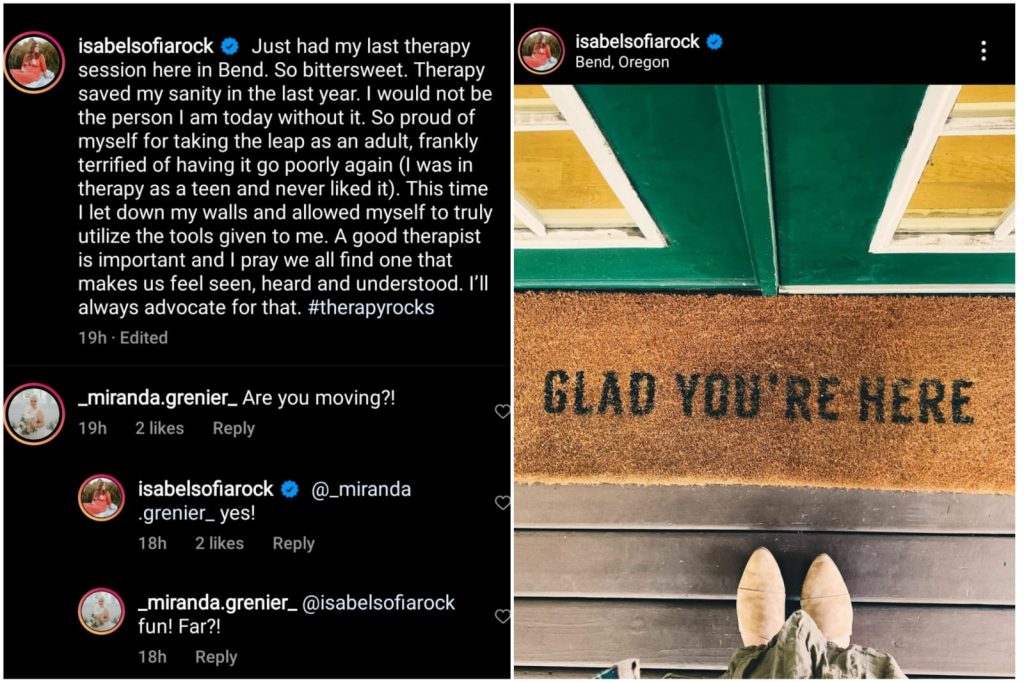The width and height of the screenshot is (1024, 682).
Task: Click the isabelsofiarock username above the Bend, Oregon location
Action: [x=637, y=41]
